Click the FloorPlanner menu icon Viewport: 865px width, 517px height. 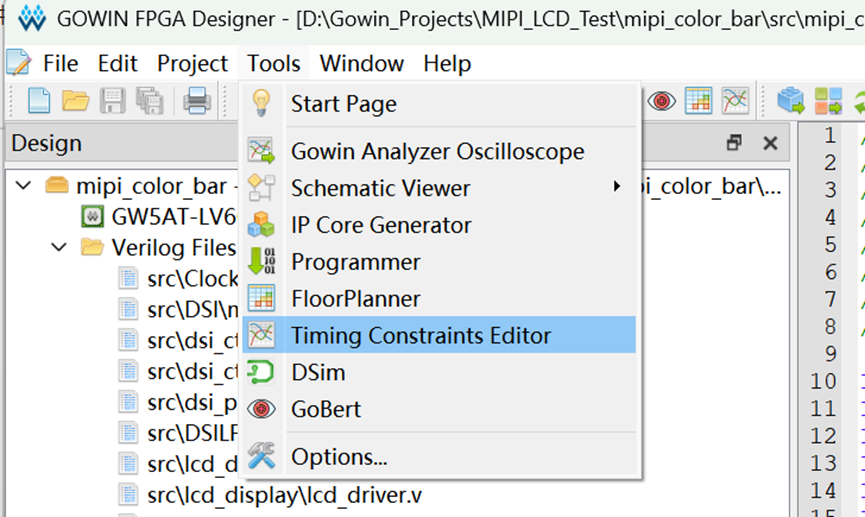click(261, 299)
